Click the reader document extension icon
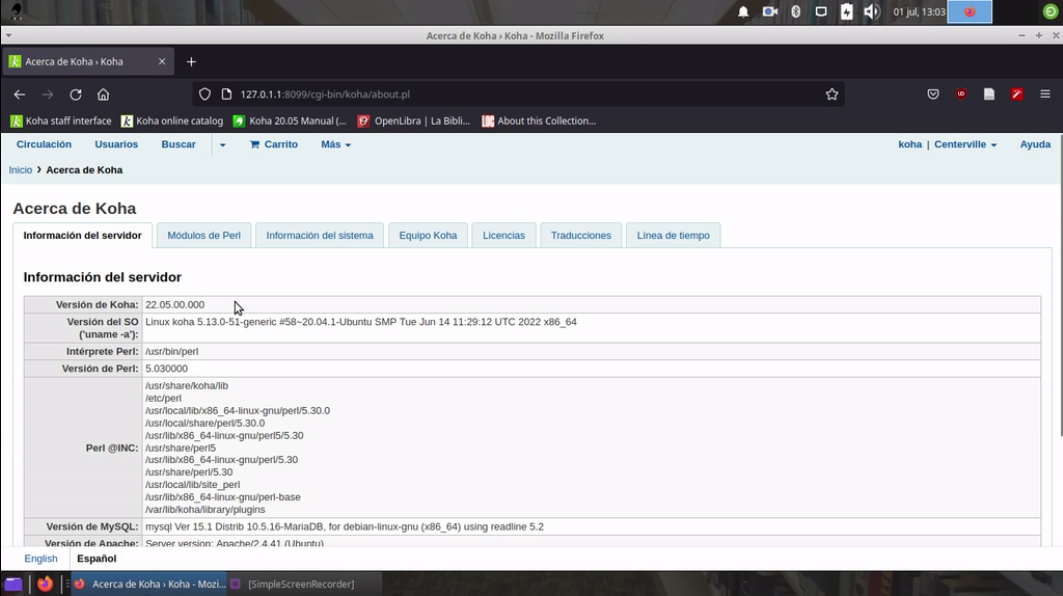This screenshot has width=1063, height=596. pos(989,94)
